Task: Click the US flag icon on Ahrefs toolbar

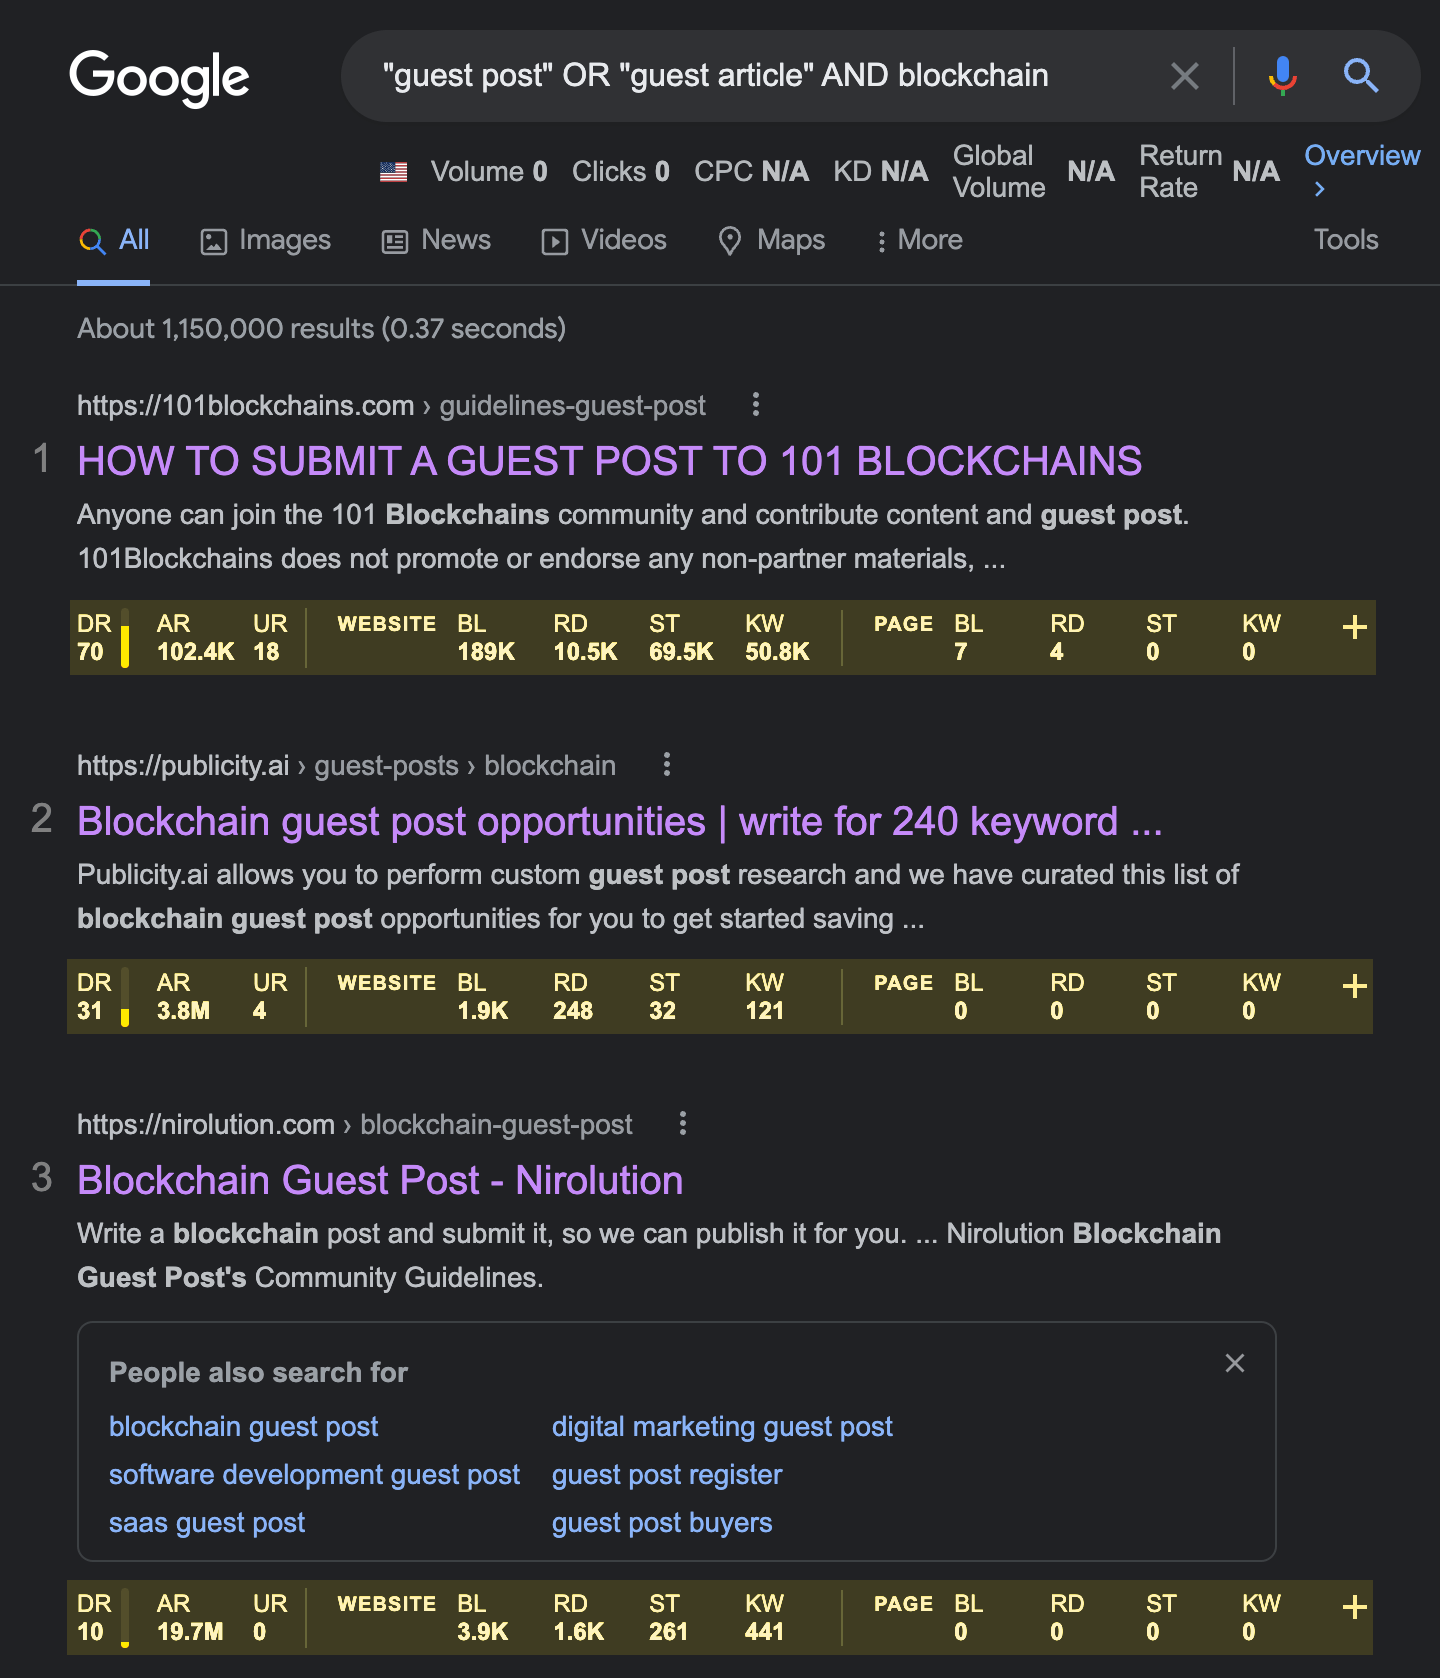Action: click(394, 171)
